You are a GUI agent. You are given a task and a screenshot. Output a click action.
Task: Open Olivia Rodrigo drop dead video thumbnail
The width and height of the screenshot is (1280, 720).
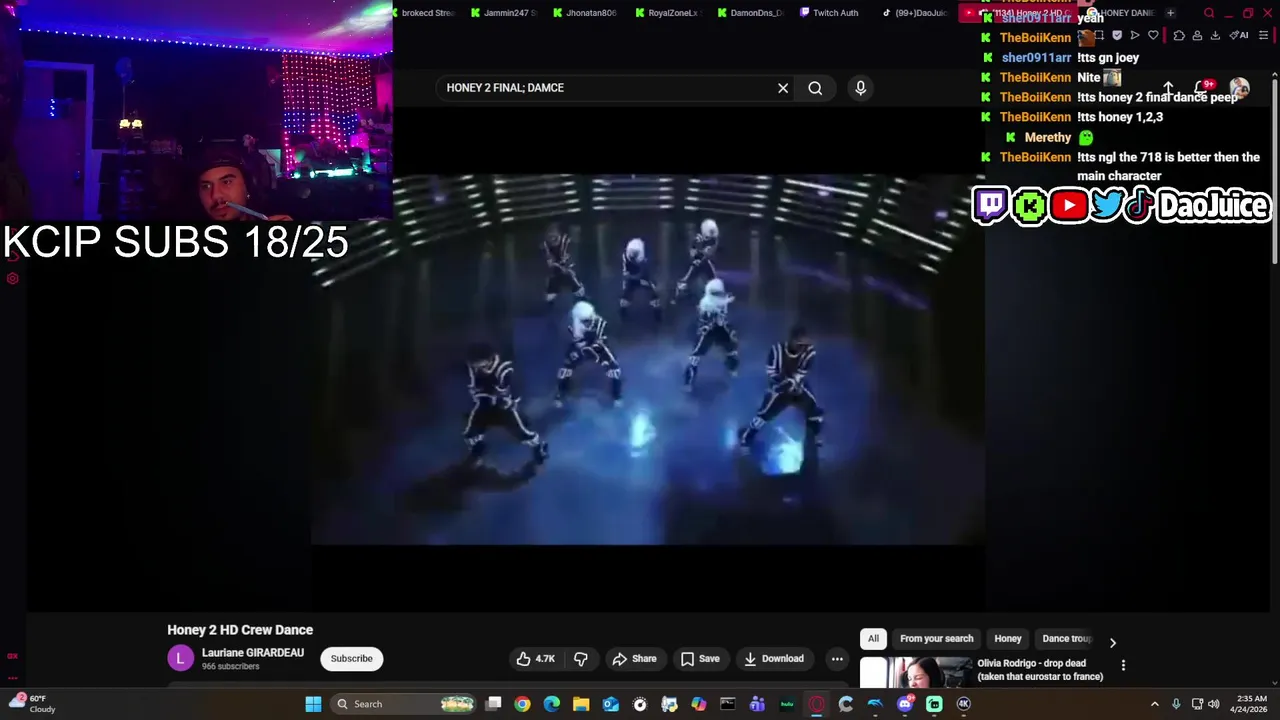(x=915, y=672)
